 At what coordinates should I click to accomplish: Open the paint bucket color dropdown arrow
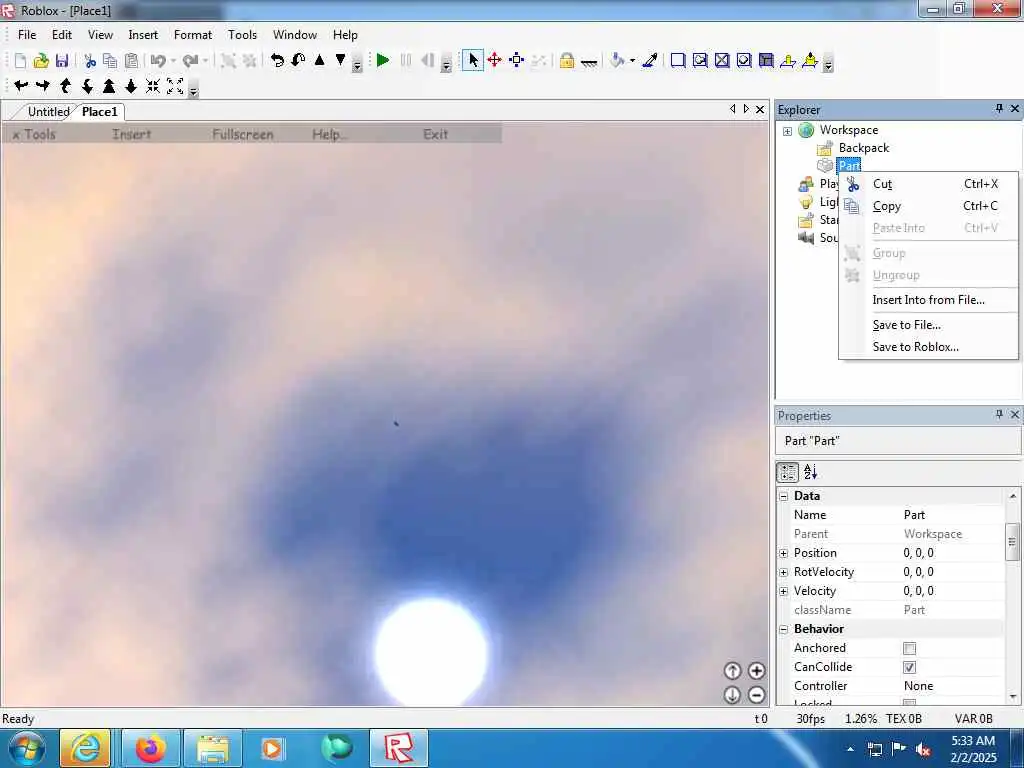tap(632, 61)
